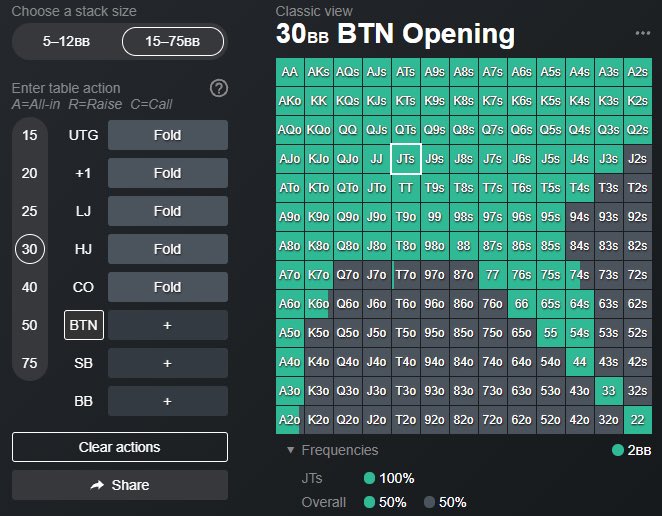Image resolution: width=662 pixels, height=516 pixels.
Task: Select the T4s hand cell
Action: (580, 188)
